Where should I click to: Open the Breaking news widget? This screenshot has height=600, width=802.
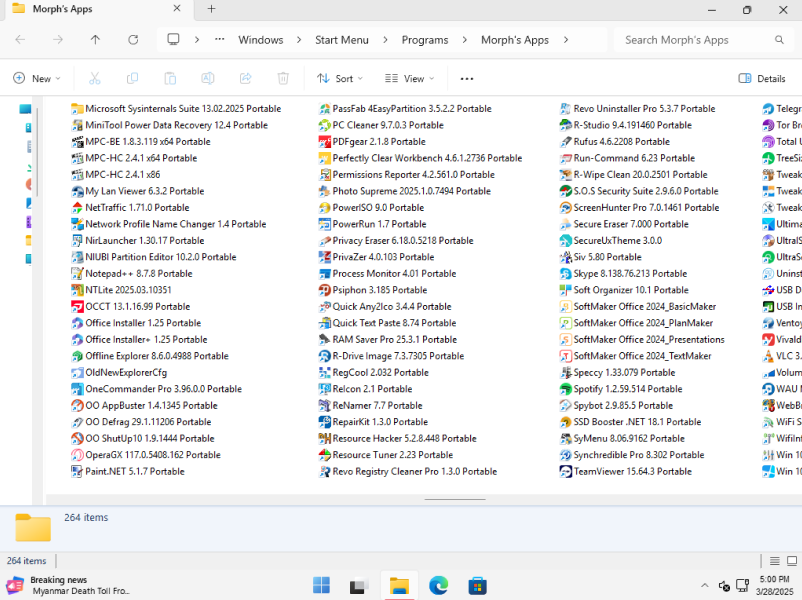(x=69, y=585)
